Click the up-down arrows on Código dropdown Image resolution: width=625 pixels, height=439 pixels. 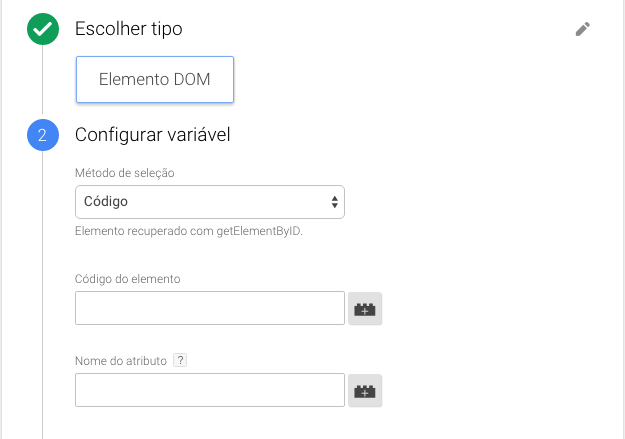pos(334,202)
